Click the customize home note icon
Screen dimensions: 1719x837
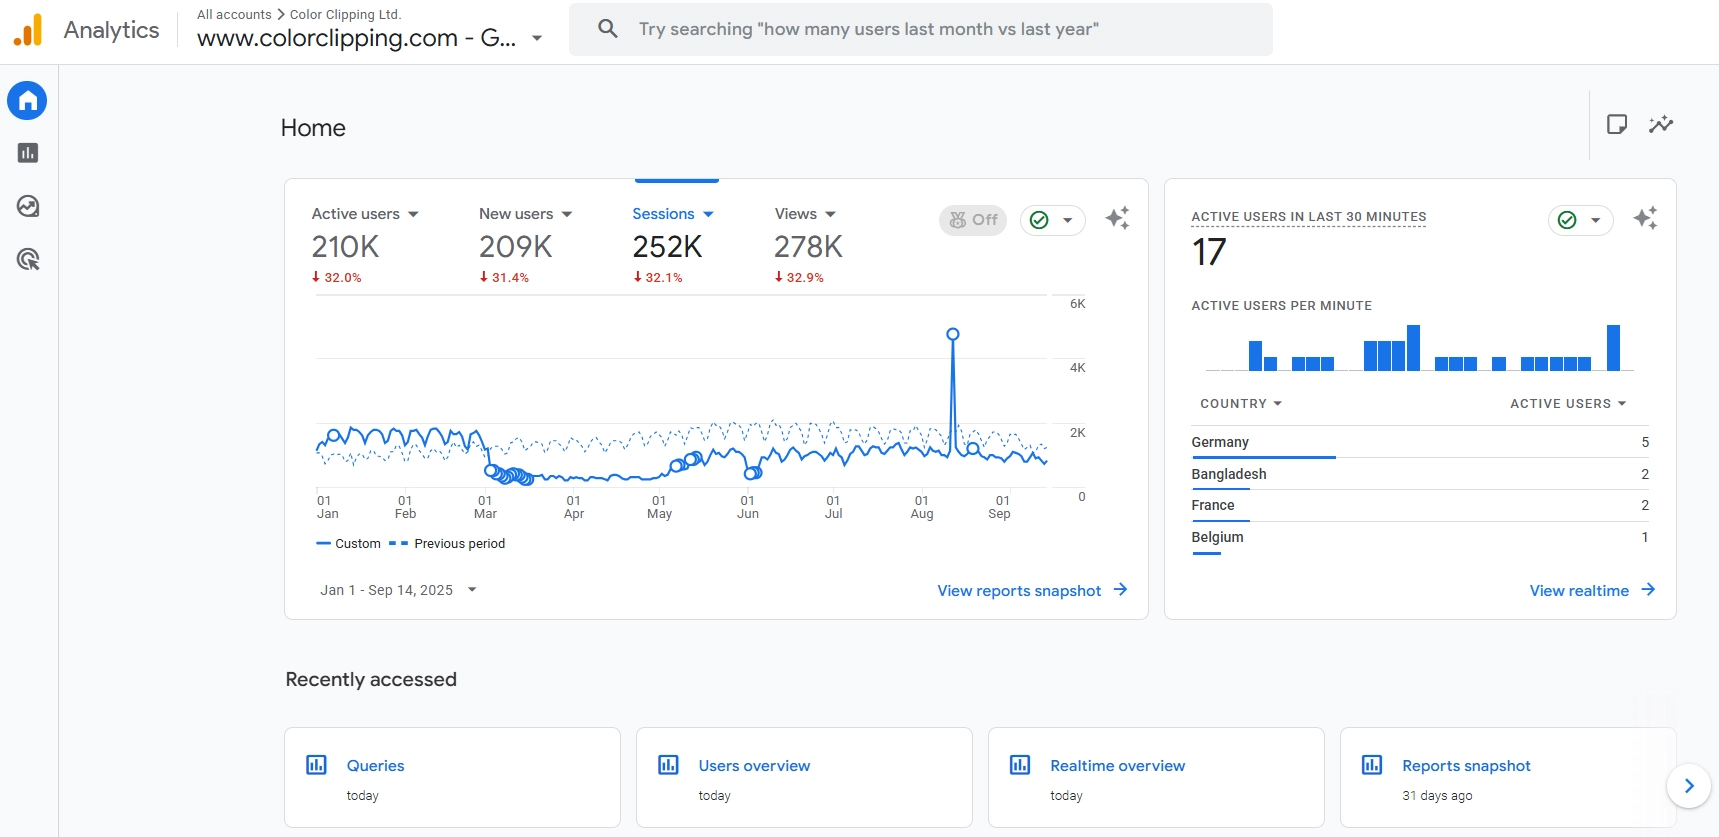pos(1616,124)
